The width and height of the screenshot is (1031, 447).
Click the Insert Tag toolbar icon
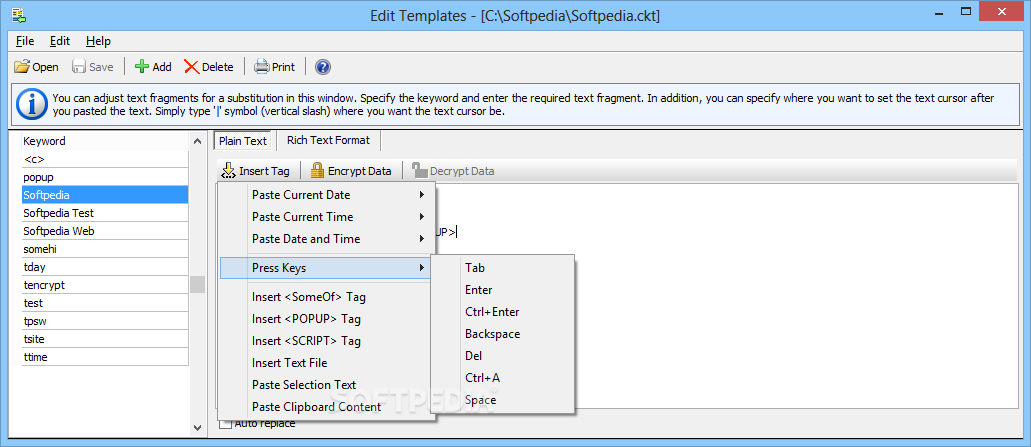point(229,171)
